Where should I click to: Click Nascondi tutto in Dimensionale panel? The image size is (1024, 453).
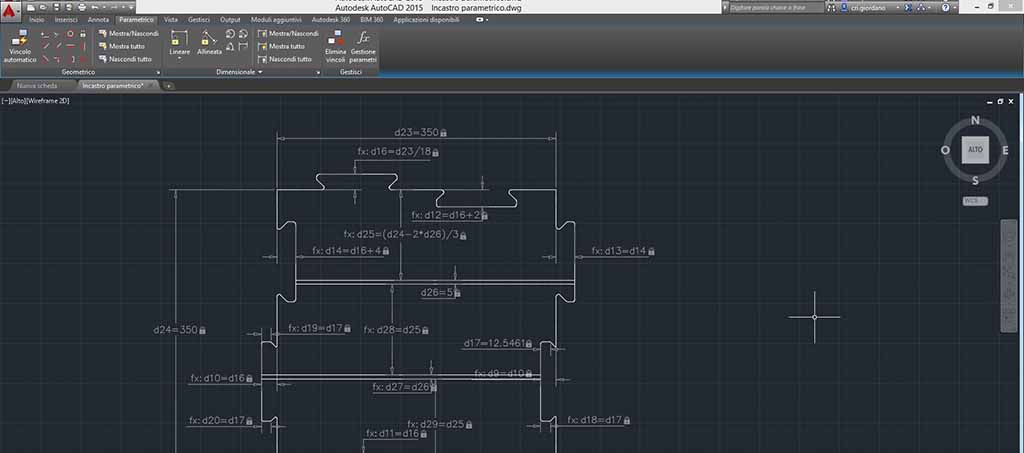(x=285, y=59)
